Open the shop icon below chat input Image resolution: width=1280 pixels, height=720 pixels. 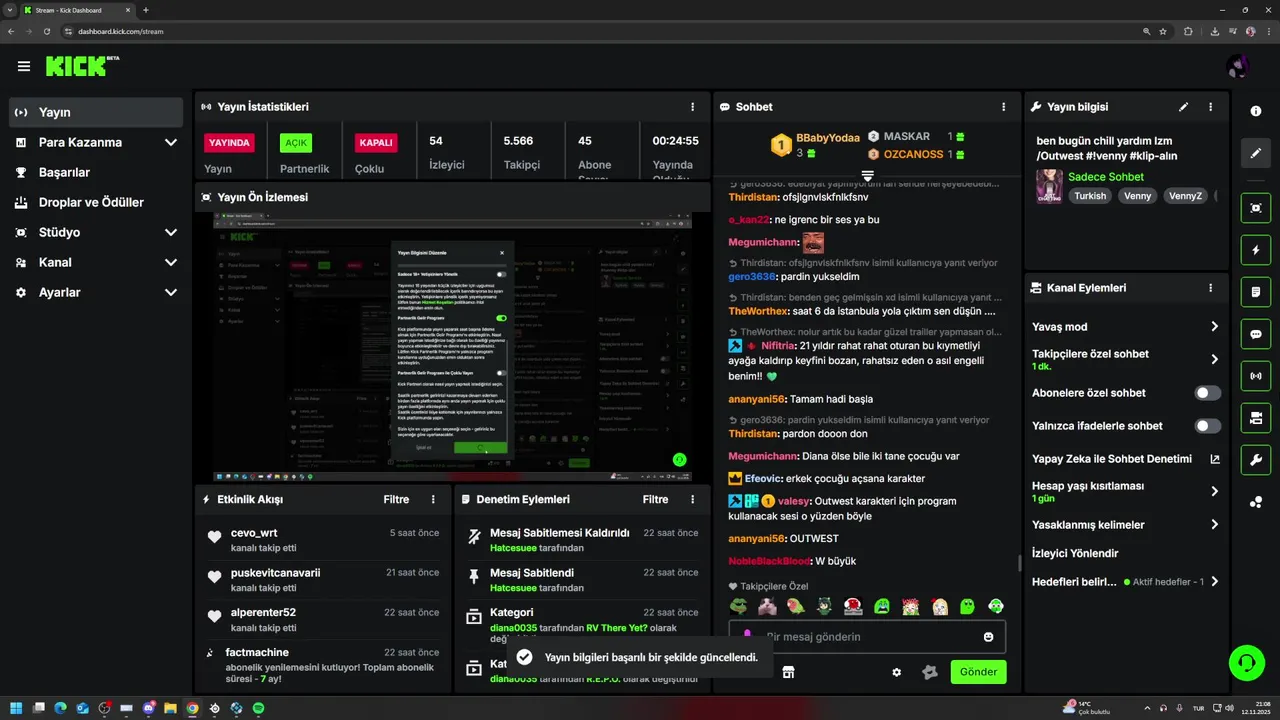(x=788, y=672)
